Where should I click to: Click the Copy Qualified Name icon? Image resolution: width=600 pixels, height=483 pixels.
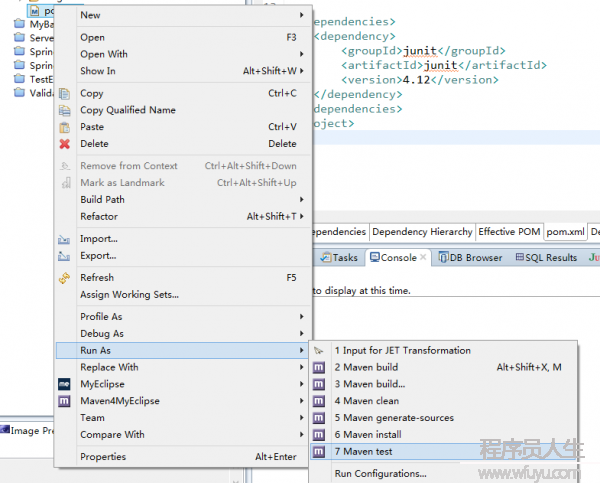(x=64, y=110)
